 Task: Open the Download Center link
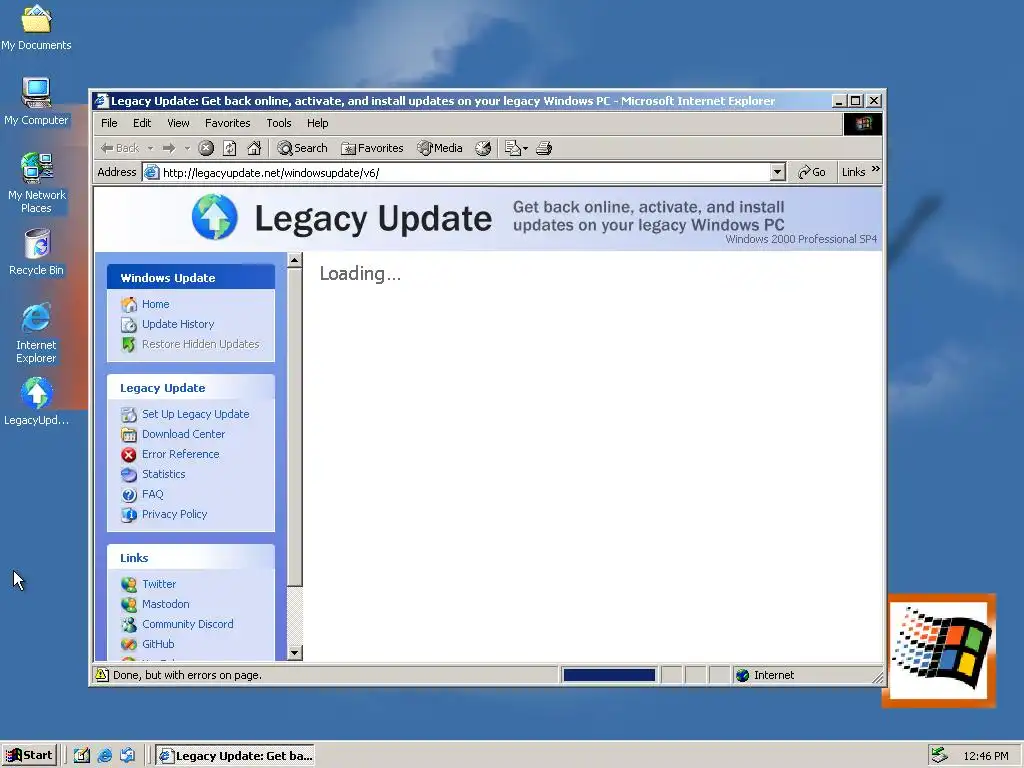184,434
